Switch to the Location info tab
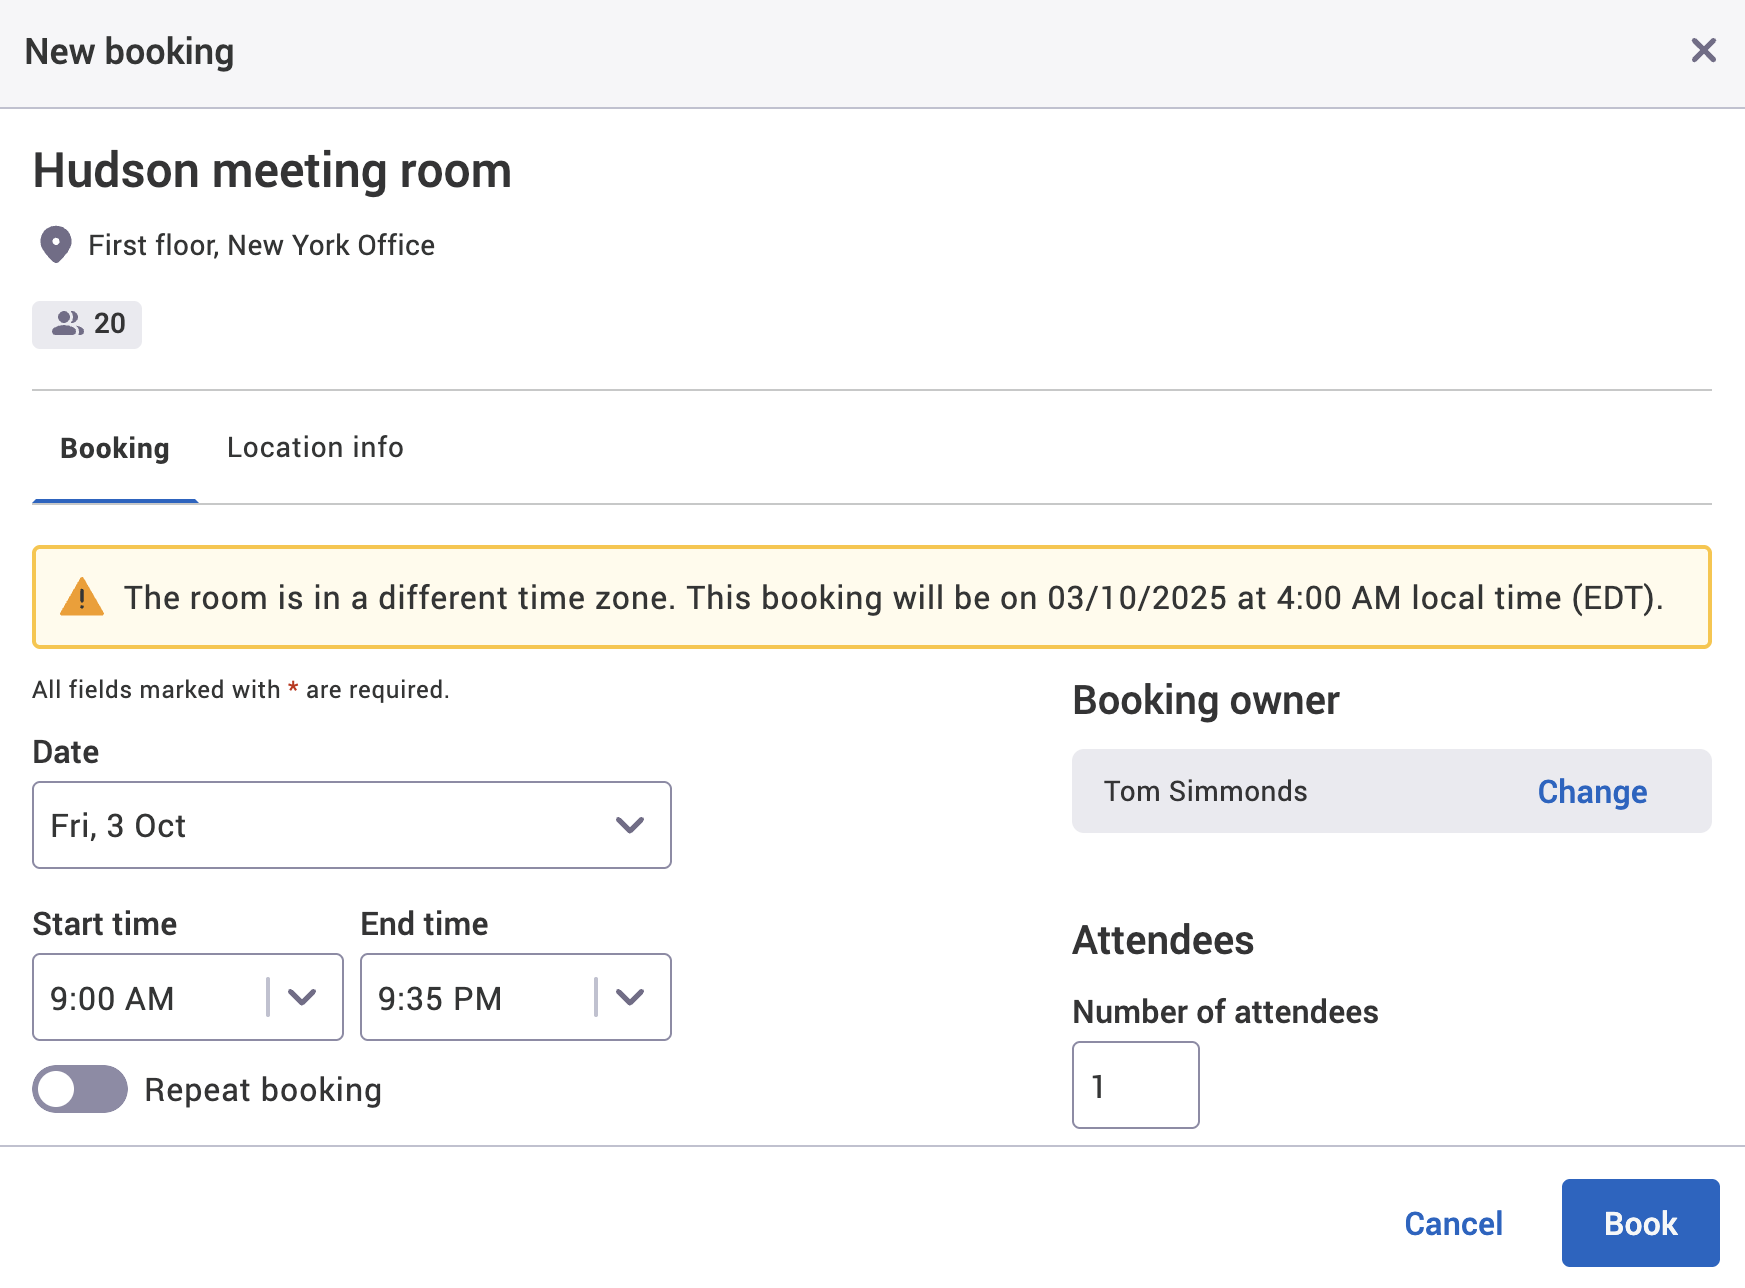The image size is (1745, 1288). coord(314,447)
